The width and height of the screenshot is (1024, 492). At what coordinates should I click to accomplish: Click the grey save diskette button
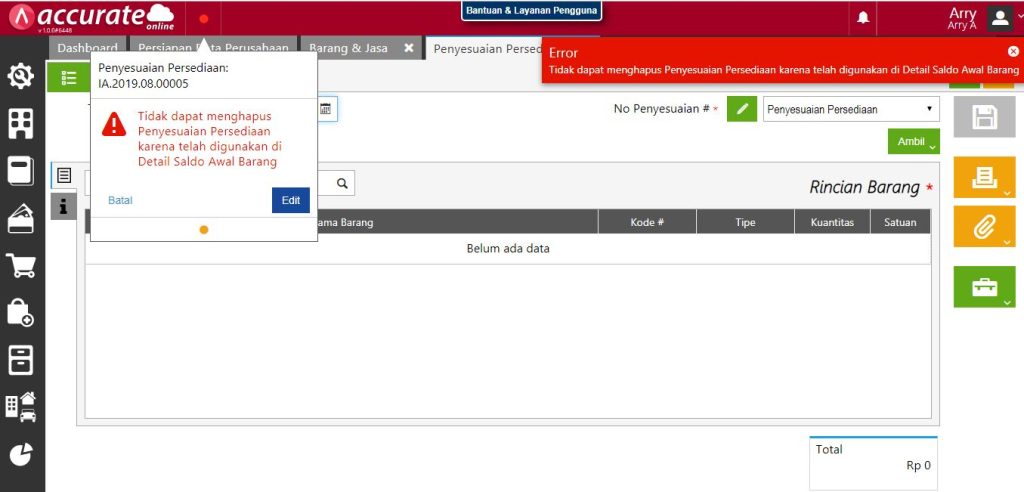(984, 118)
